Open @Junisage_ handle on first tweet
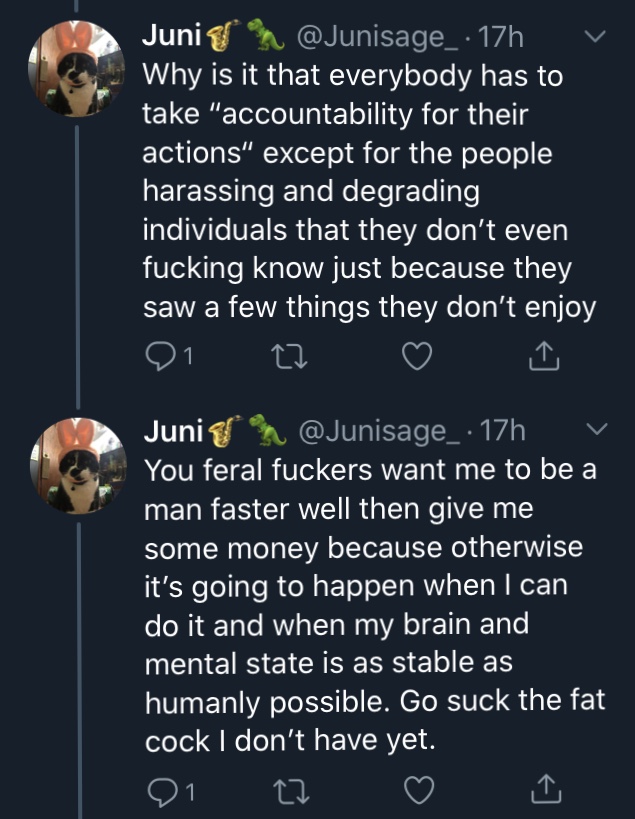This screenshot has height=819, width=635. (378, 37)
